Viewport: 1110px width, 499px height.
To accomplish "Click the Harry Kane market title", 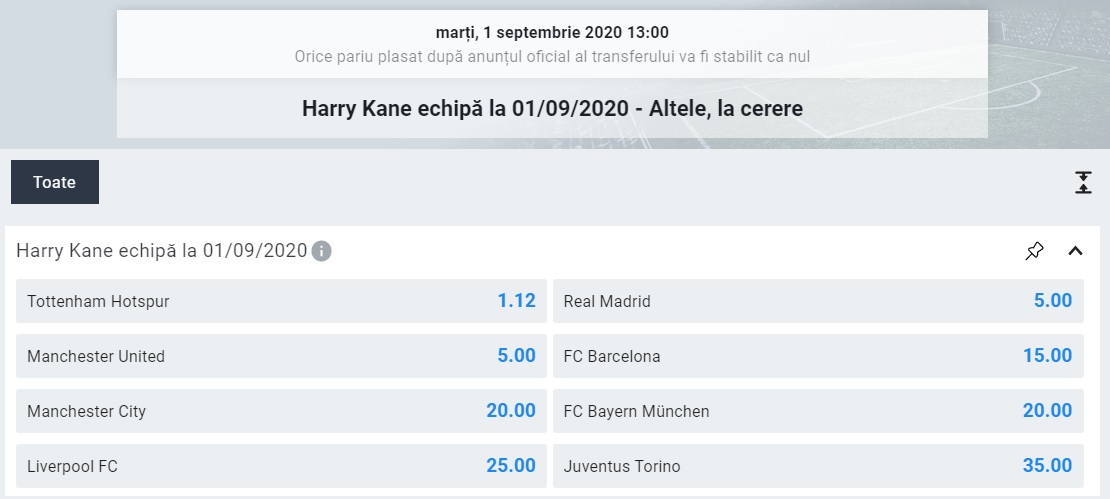I will pyautogui.click(x=161, y=251).
